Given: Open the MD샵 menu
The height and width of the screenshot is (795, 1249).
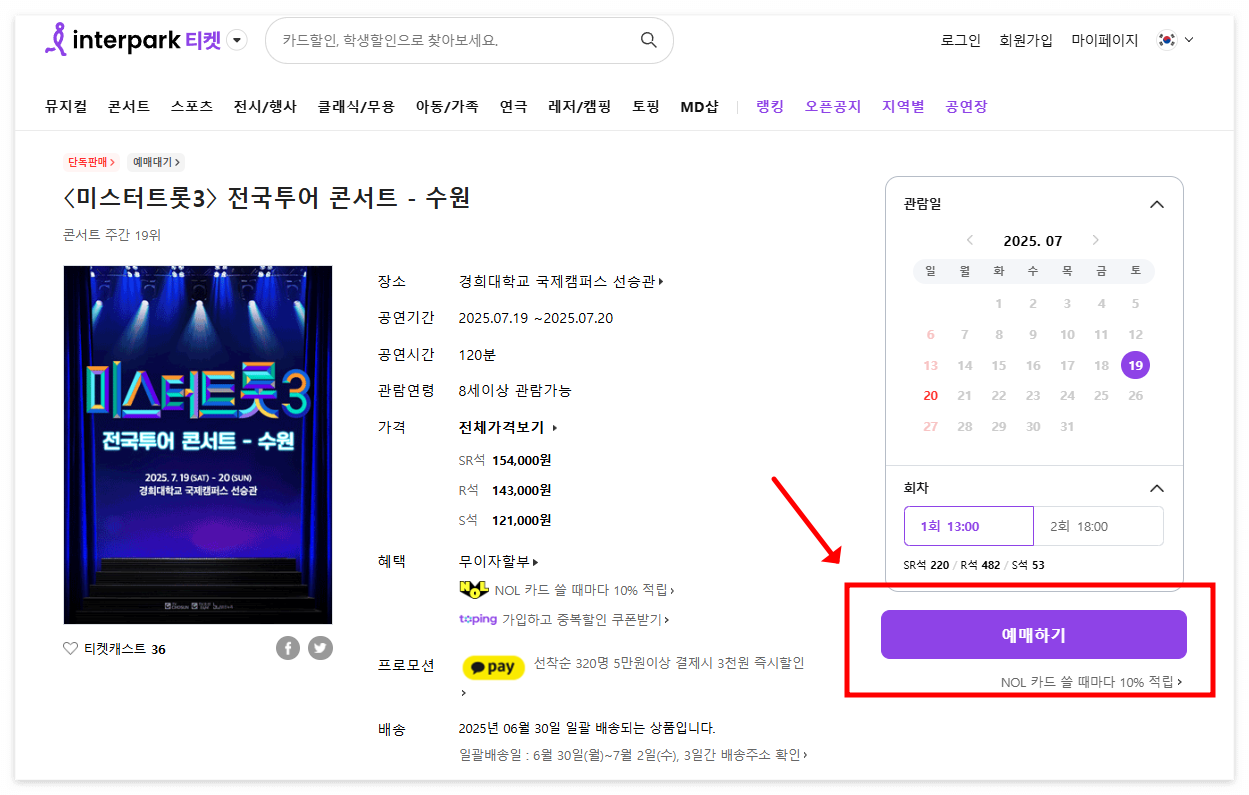Looking at the screenshot, I should (699, 106).
